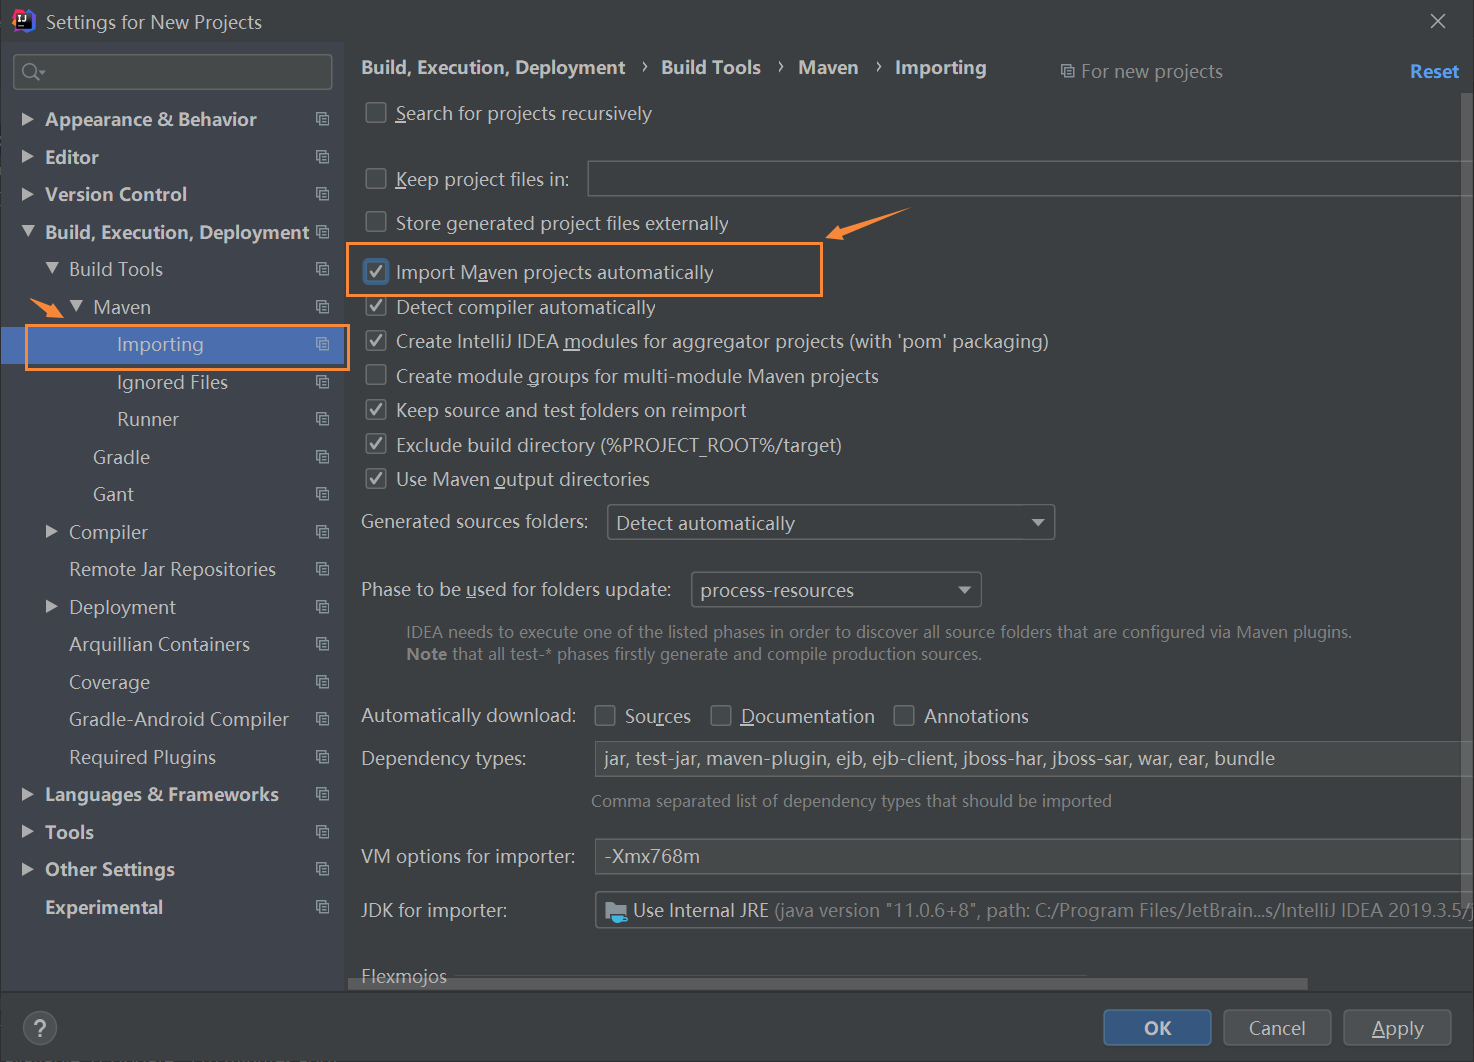Click Maven in the breadcrumb

(x=828, y=67)
